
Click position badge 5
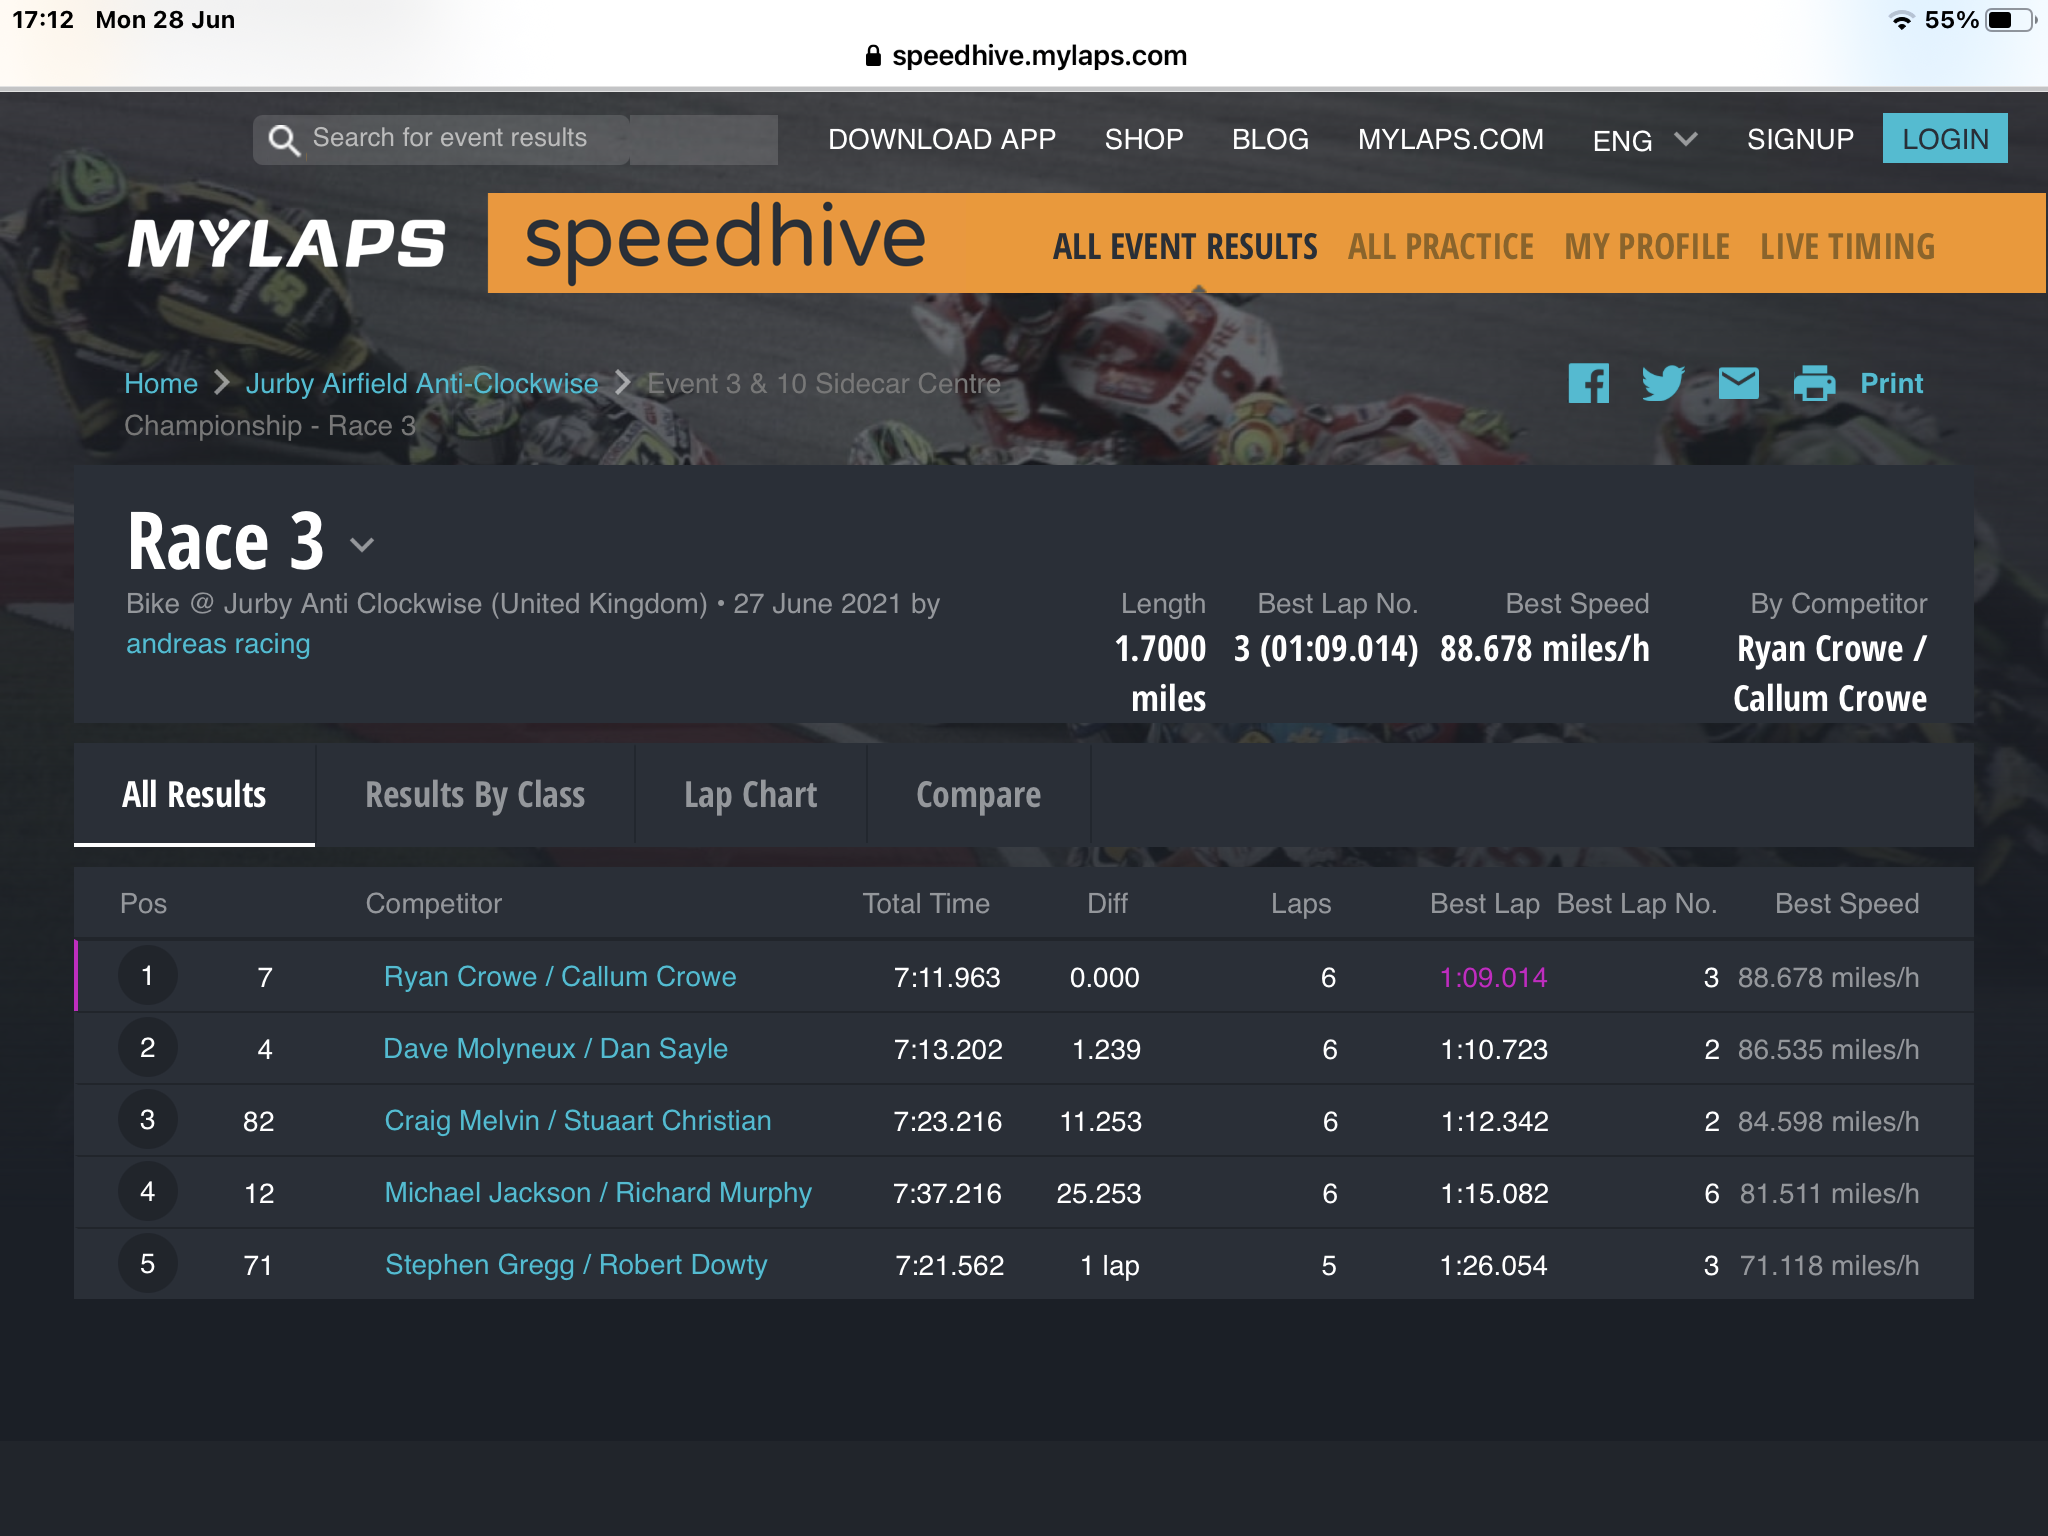point(148,1264)
